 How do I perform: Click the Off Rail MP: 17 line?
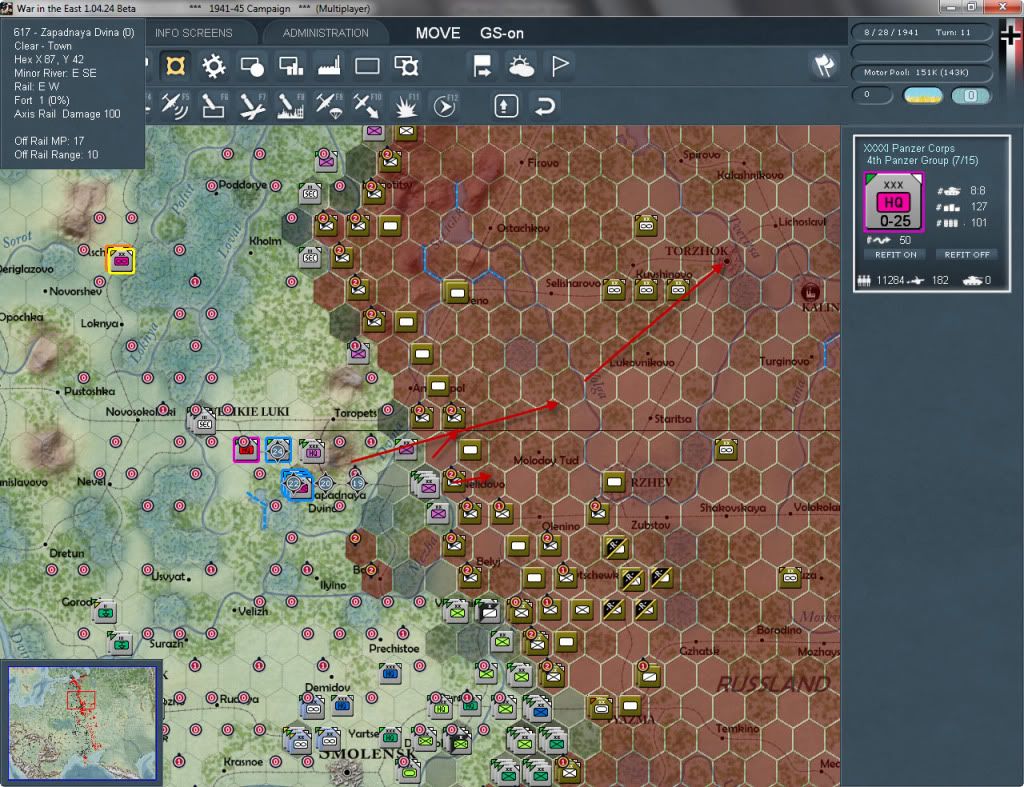click(x=49, y=140)
